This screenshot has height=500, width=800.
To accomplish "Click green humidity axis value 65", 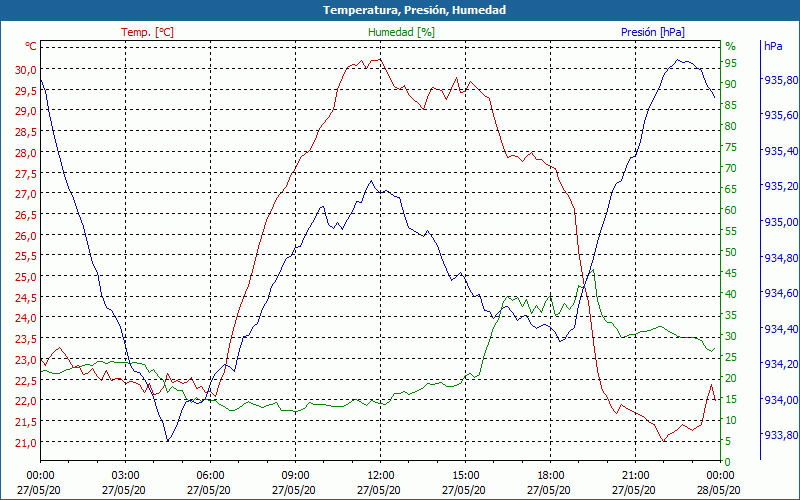I will (x=731, y=189).
